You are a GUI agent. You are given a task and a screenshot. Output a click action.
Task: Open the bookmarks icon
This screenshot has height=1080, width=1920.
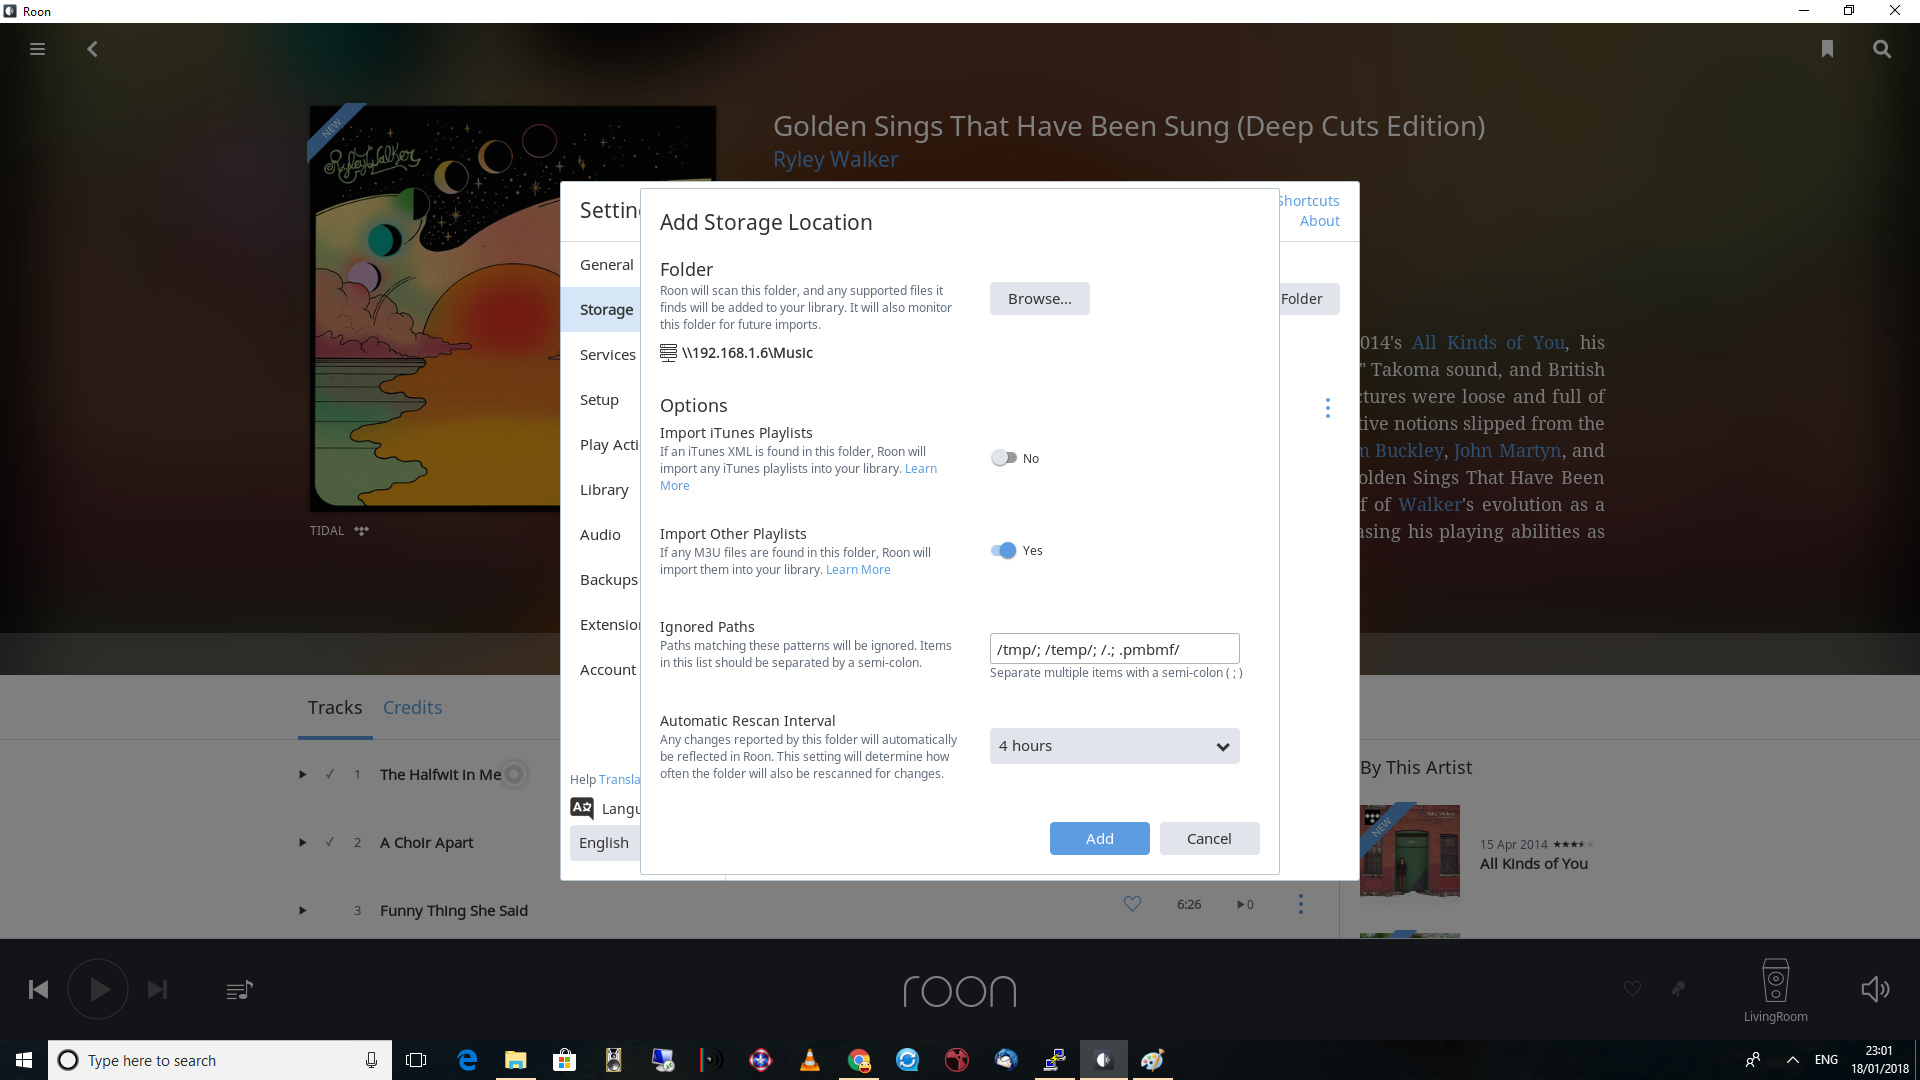coord(1827,49)
